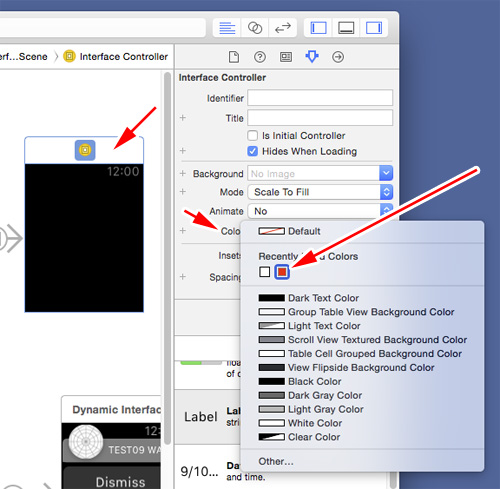The image size is (500, 489).
Task: Toggle the Navigator panel visibility
Action: (x=318, y=28)
